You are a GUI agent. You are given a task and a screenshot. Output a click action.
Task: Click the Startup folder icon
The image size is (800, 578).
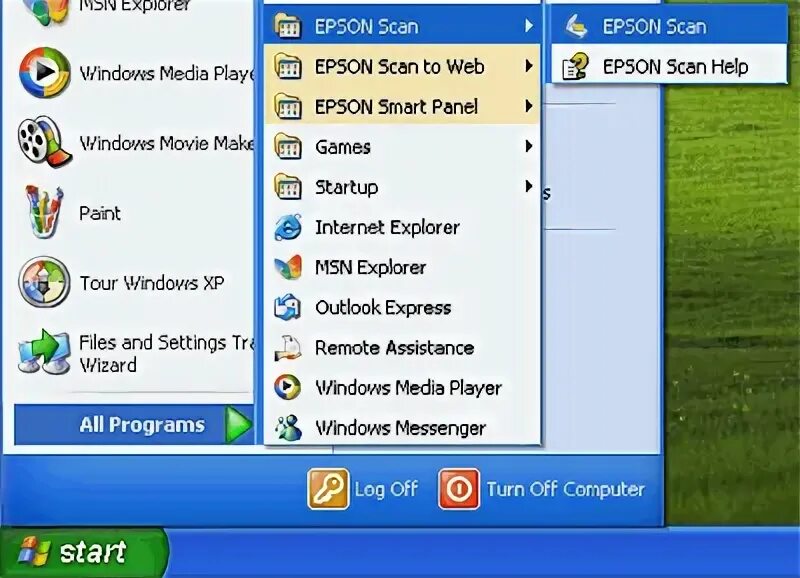(288, 187)
